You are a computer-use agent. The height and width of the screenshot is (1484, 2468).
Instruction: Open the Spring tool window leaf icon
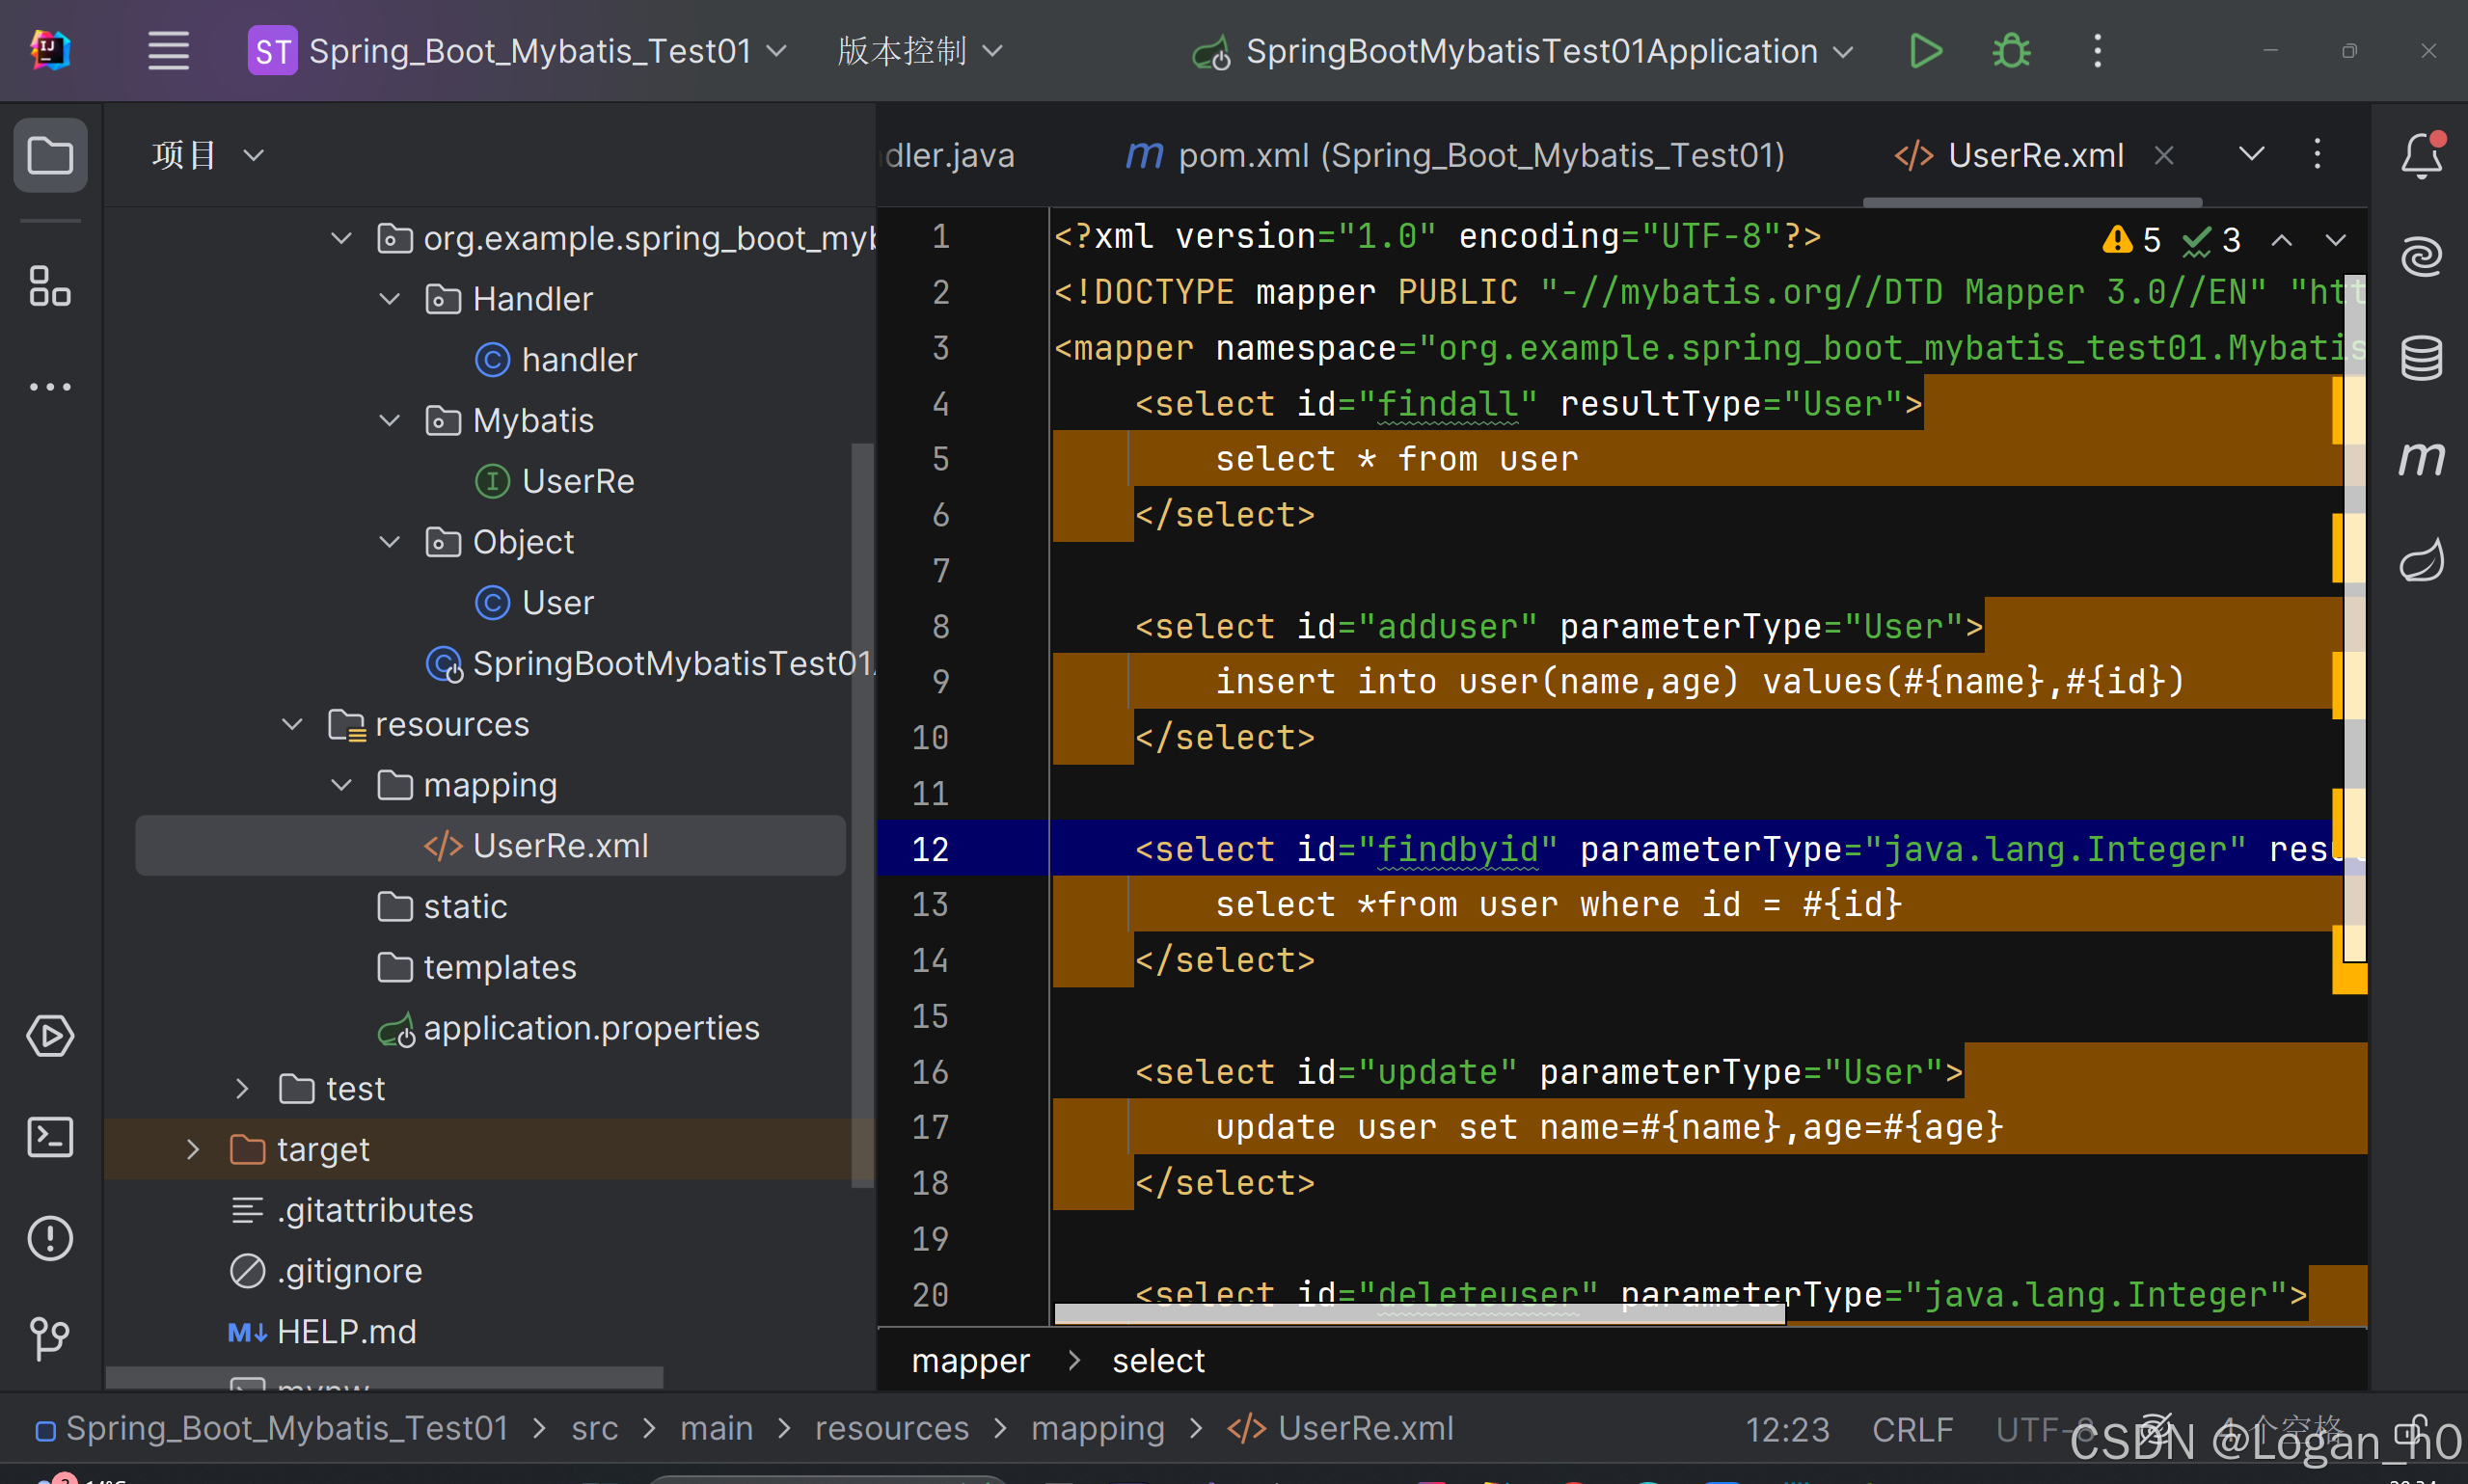[x=2421, y=558]
